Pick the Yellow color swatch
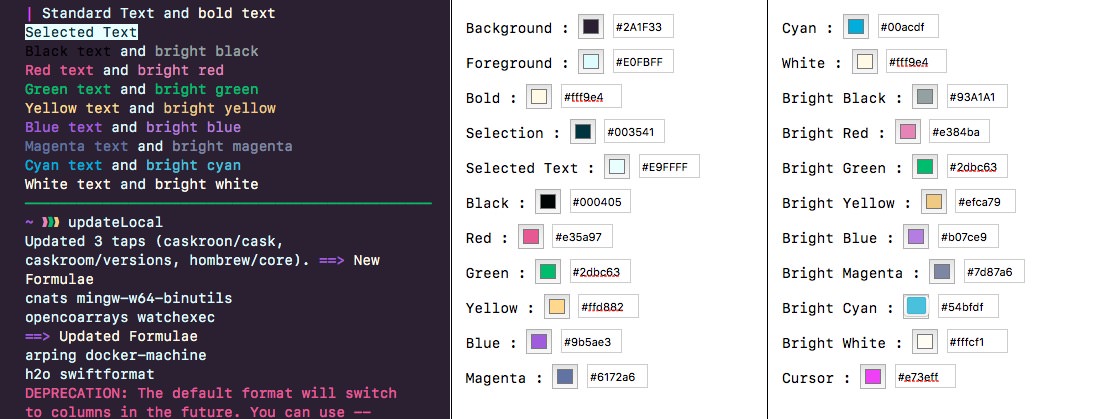This screenshot has height=419, width=1116. click(x=557, y=307)
